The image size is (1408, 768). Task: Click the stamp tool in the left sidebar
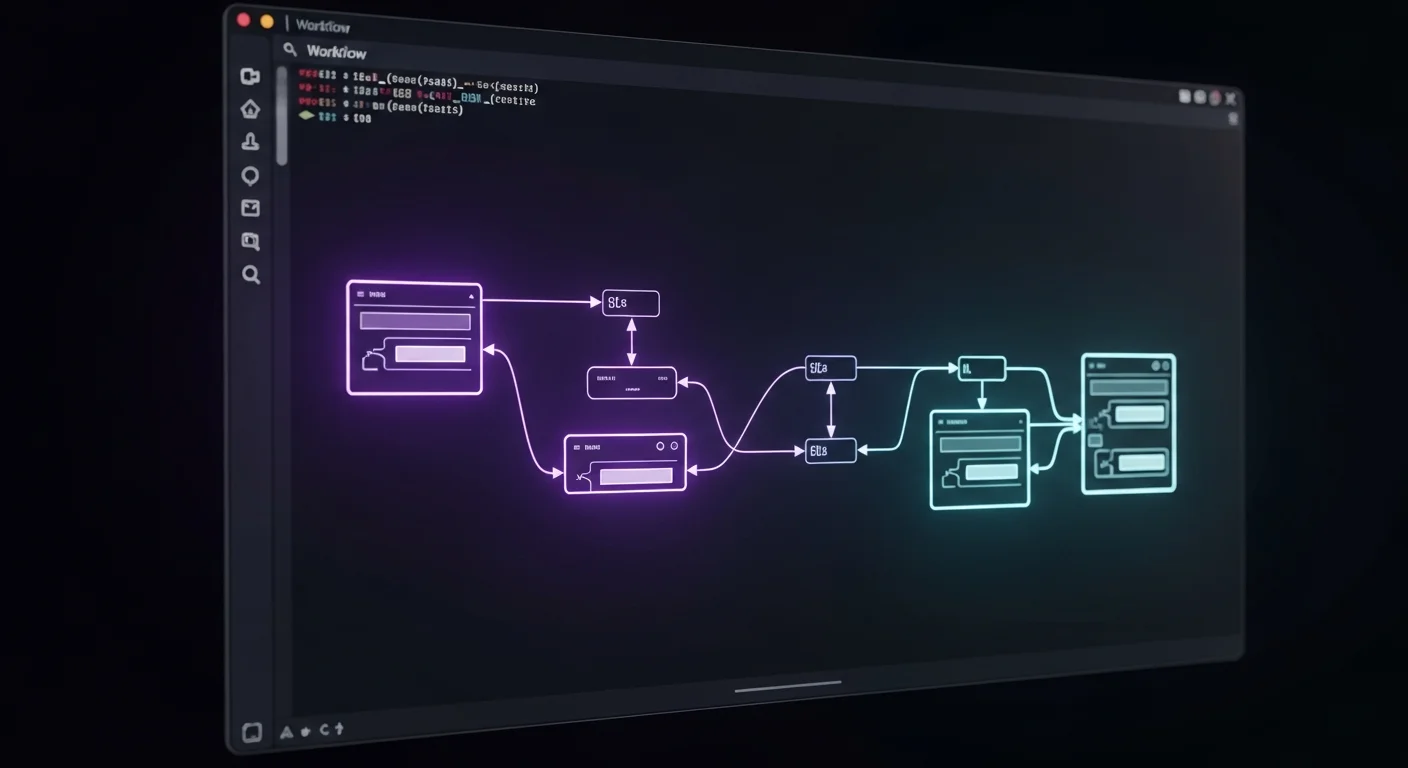click(250, 142)
